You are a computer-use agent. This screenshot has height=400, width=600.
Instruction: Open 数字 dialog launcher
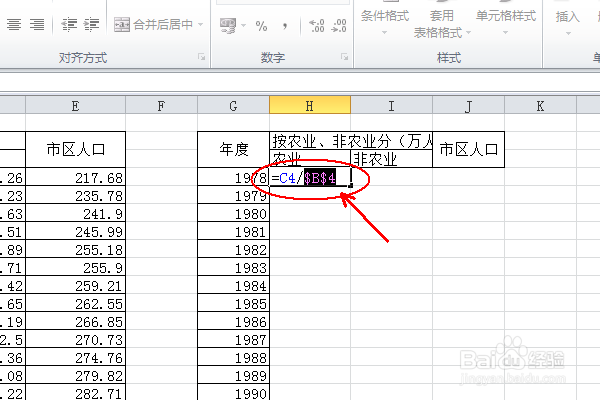coord(344,57)
